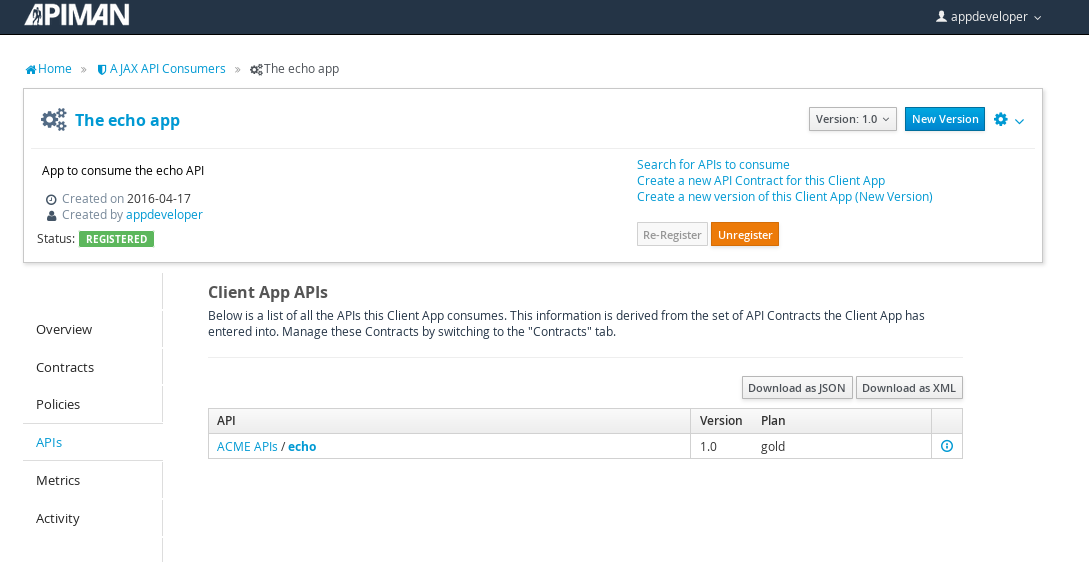1089x562 pixels.
Task: Open Search for APIs to consume link
Action: coord(713,165)
